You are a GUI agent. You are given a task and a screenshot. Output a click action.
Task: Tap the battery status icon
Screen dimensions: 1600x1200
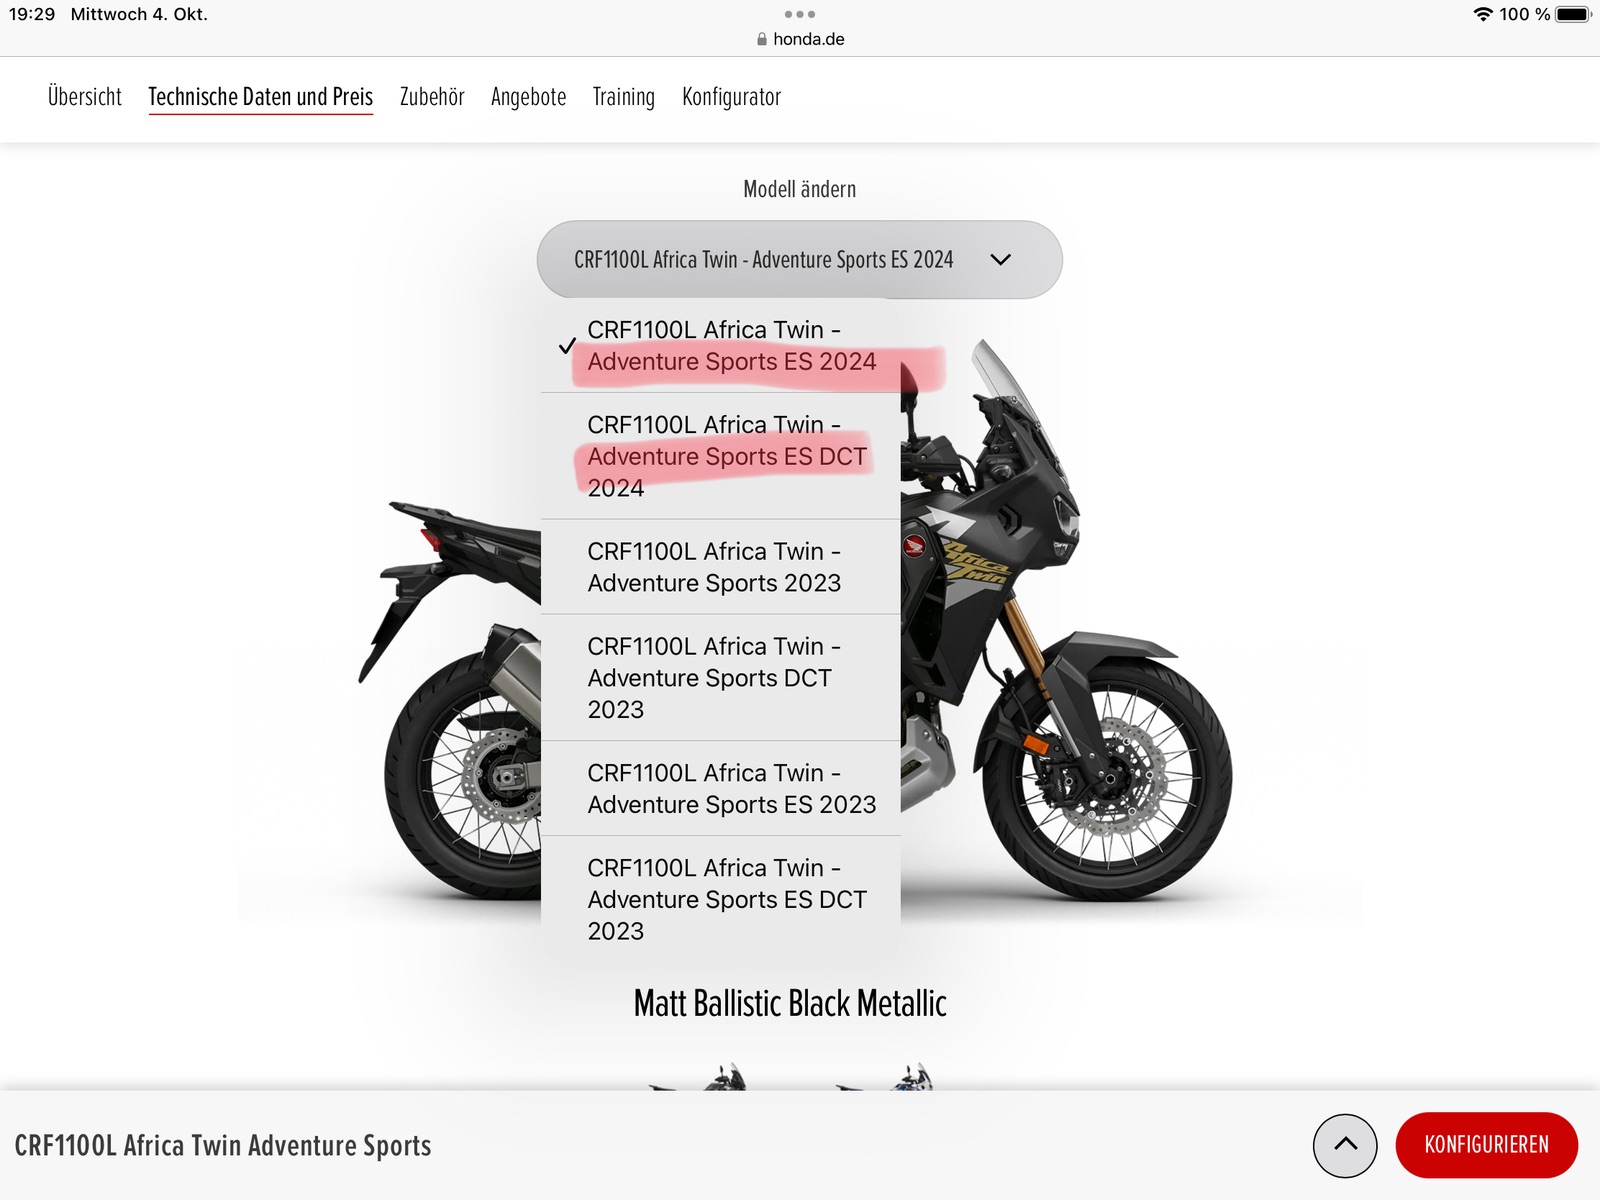[x=1572, y=14]
